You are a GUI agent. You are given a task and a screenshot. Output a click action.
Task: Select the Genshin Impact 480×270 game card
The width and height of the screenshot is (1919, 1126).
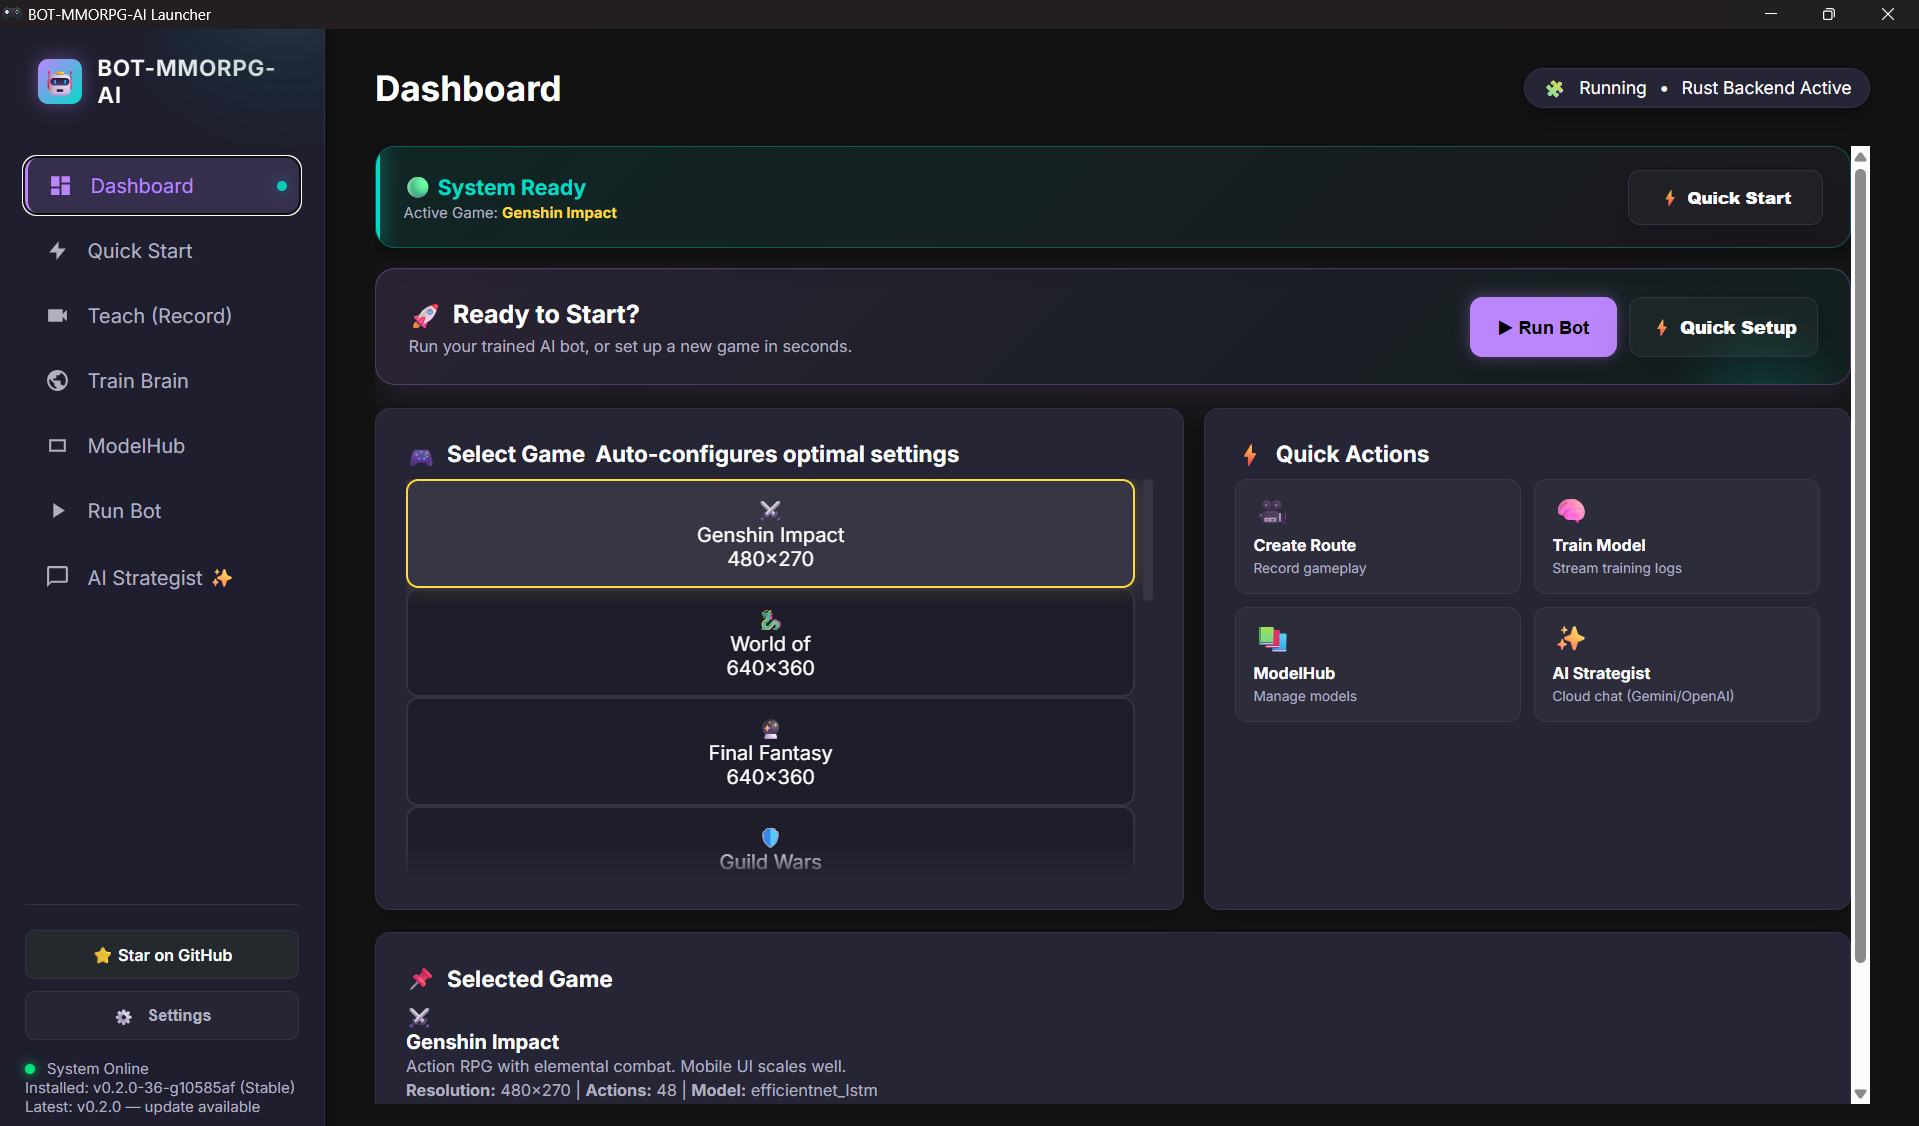tap(770, 534)
